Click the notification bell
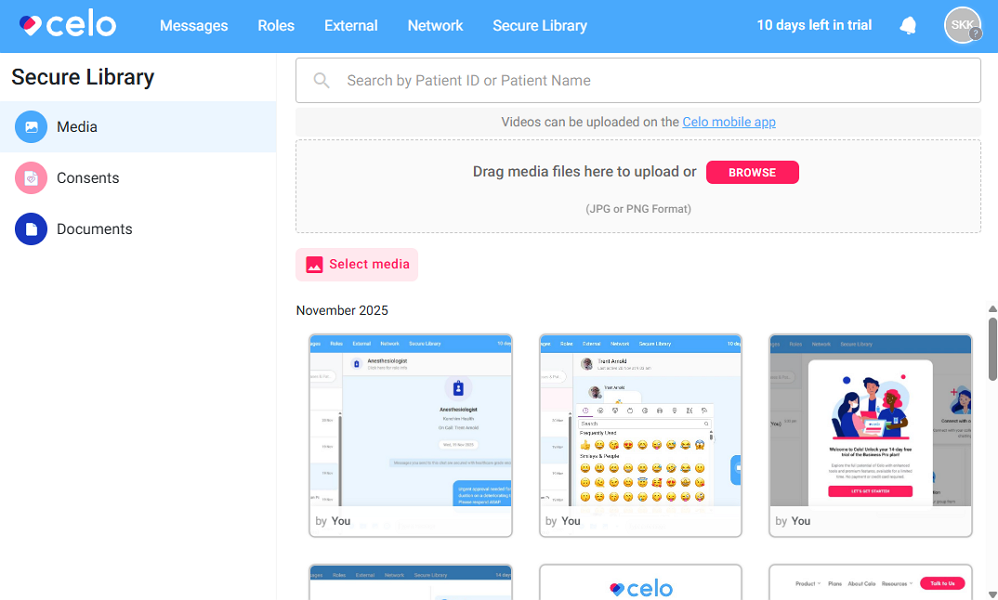The image size is (998, 600). [907, 25]
